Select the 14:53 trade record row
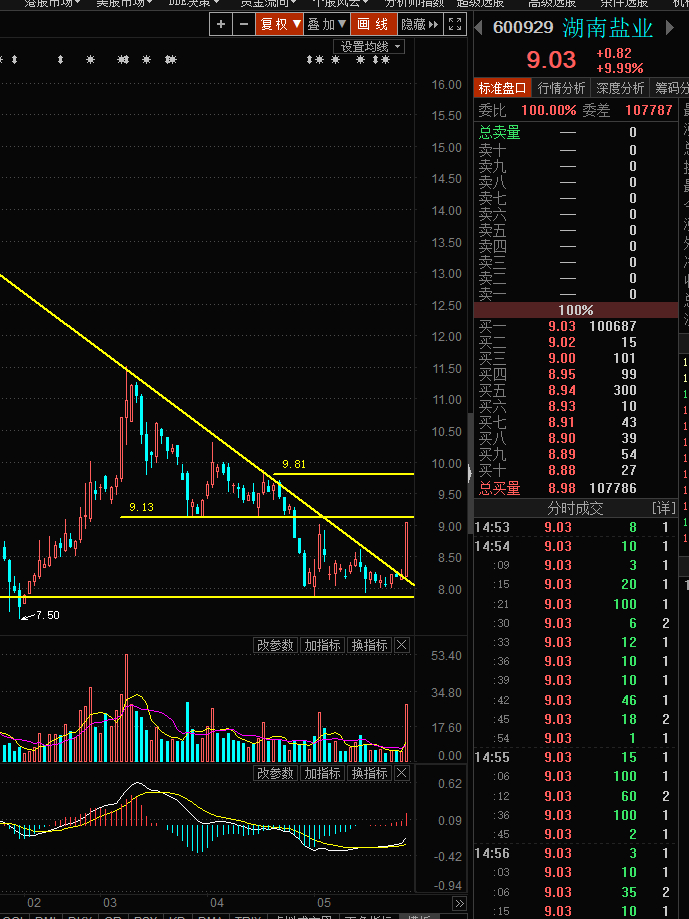Screen dimensions: 689x919 tap(575, 527)
